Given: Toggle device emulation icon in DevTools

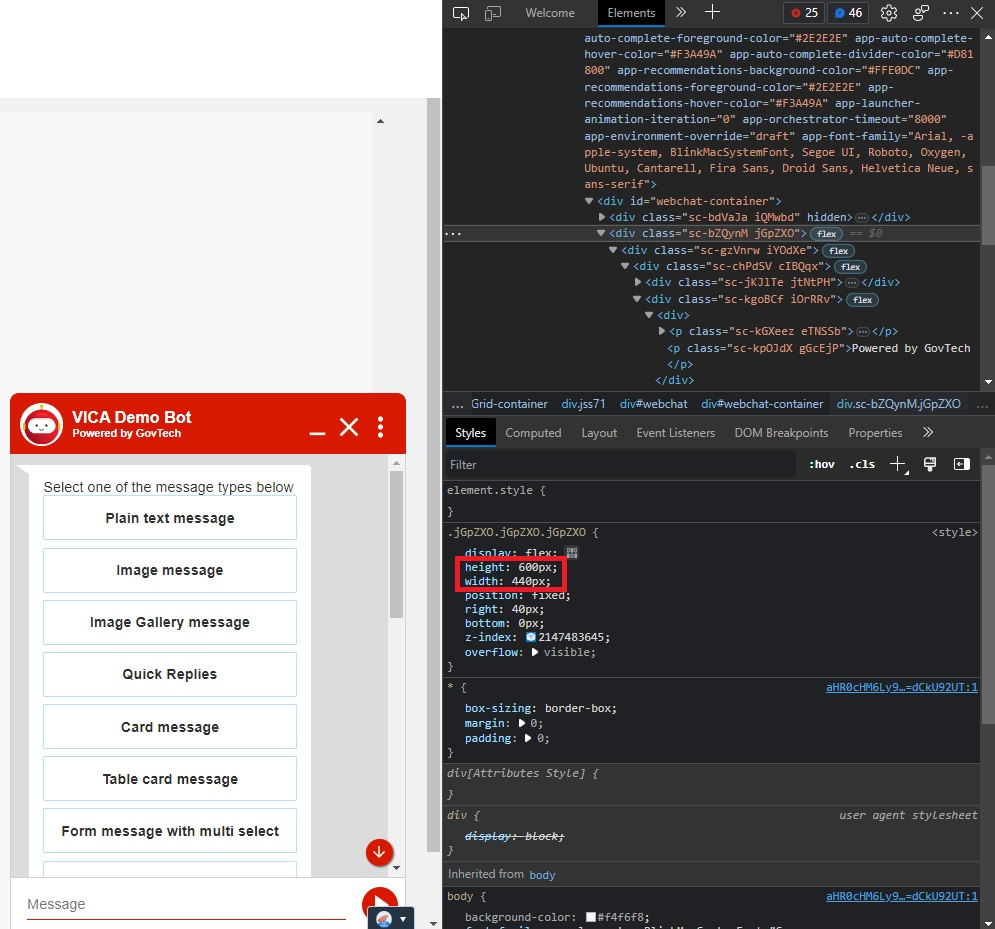Looking at the screenshot, I should click(493, 13).
